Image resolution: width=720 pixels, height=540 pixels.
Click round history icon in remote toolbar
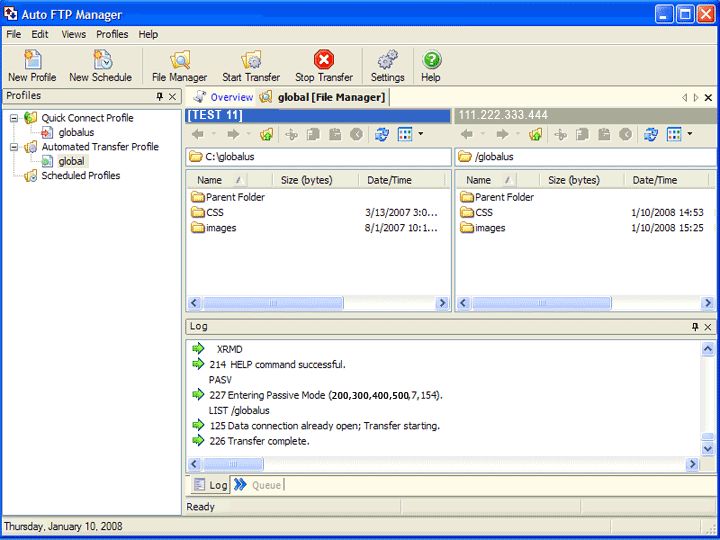point(625,134)
